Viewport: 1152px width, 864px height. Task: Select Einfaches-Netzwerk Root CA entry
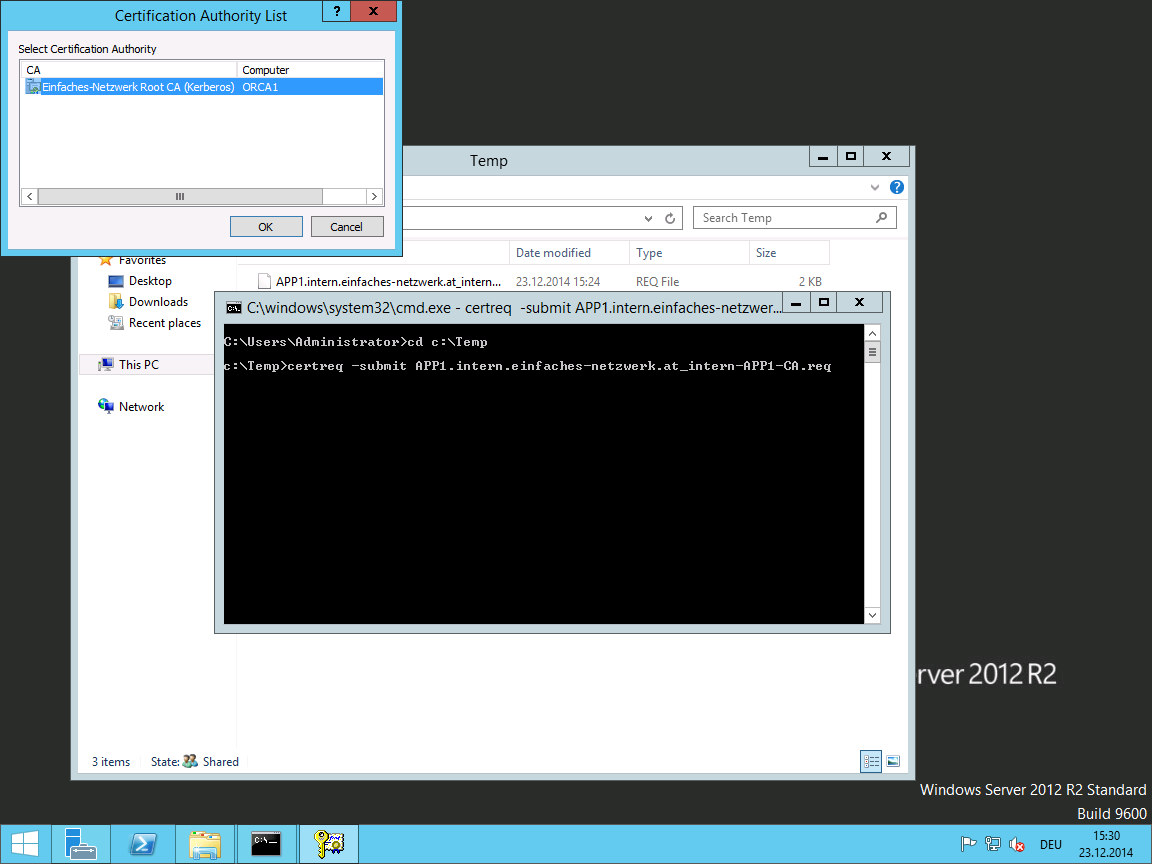138,87
